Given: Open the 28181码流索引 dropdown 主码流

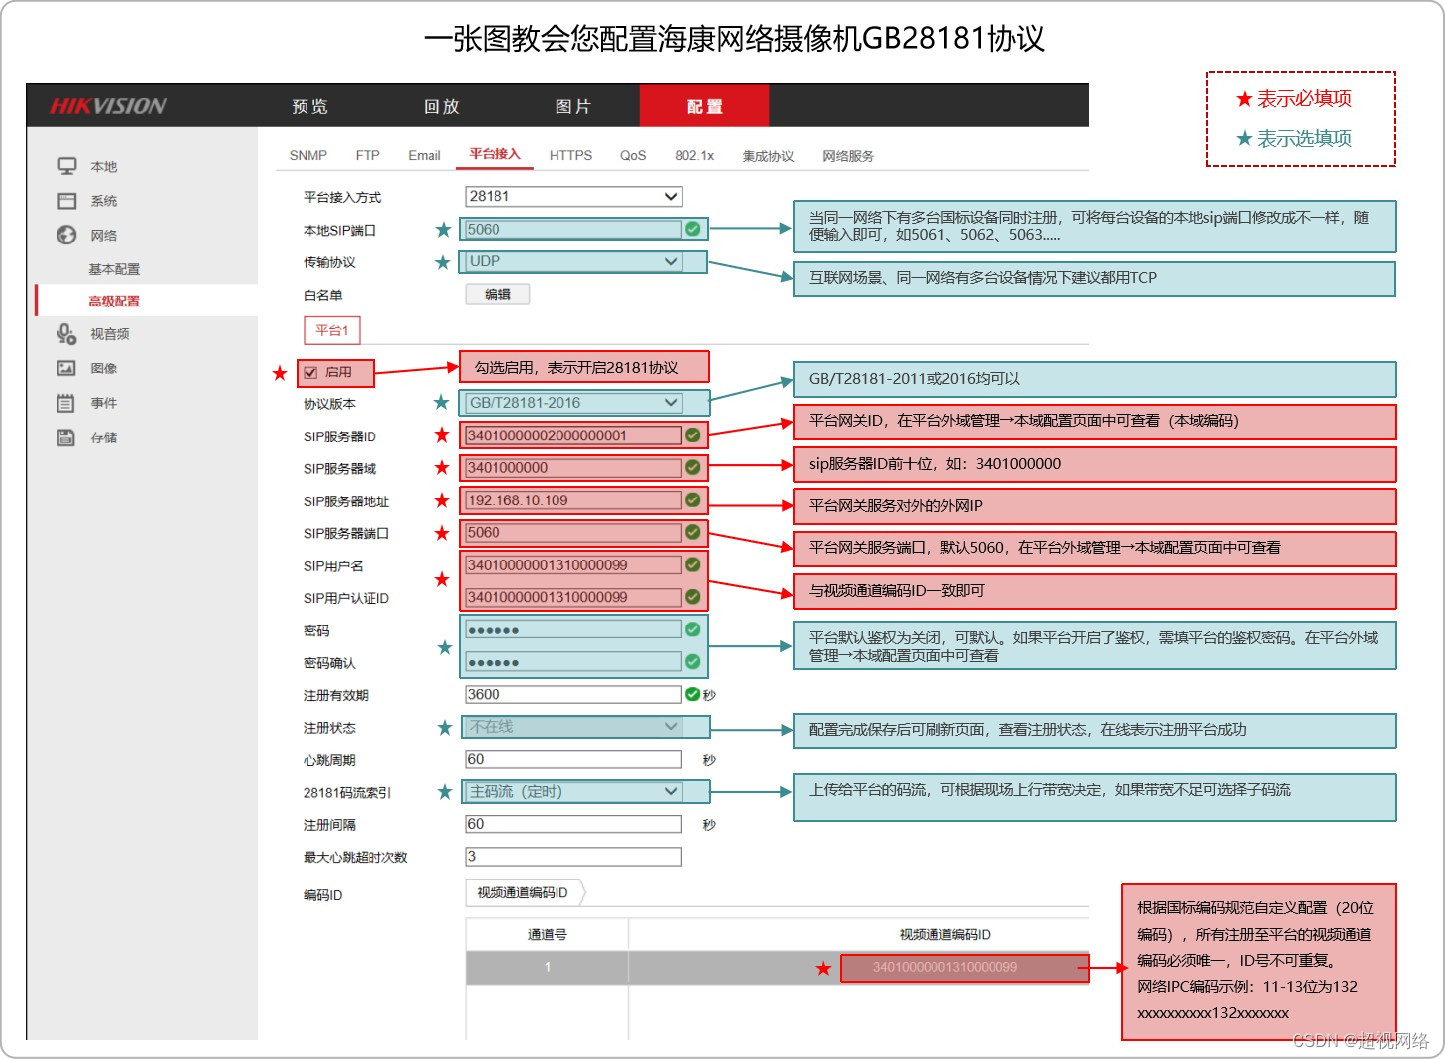Looking at the screenshot, I should [573, 791].
